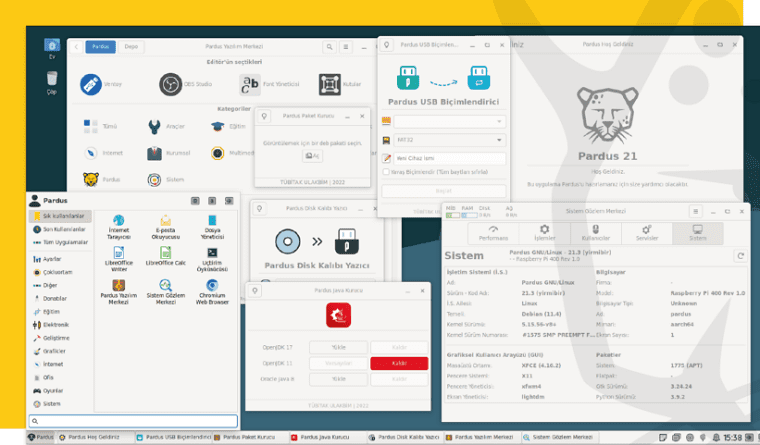Launch Chromium Web Browser from menu
This screenshot has height=445, width=760.
point(212,292)
